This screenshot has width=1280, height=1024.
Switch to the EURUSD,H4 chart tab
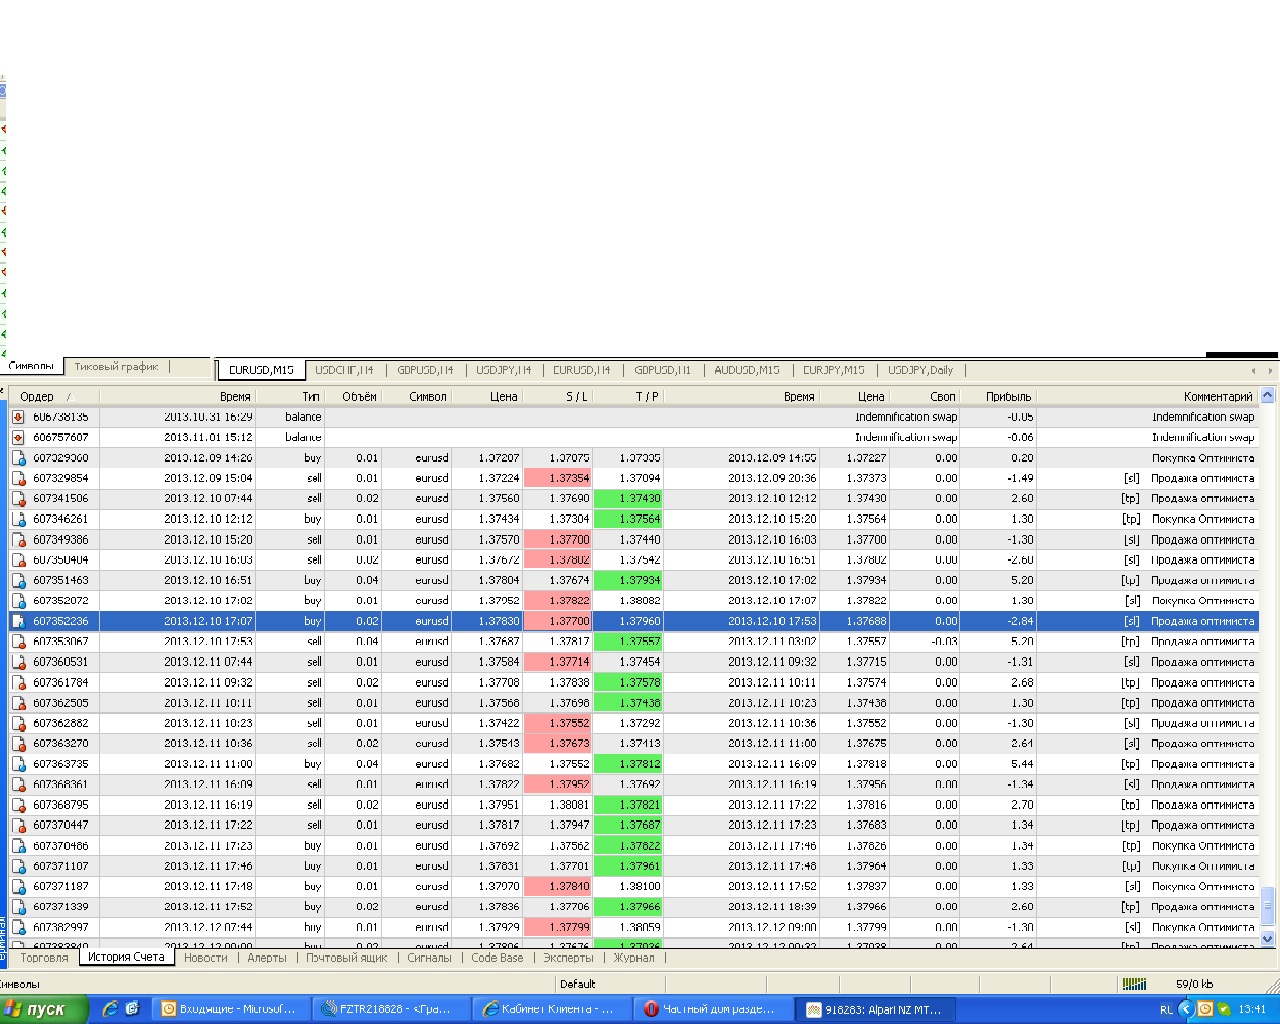click(582, 370)
